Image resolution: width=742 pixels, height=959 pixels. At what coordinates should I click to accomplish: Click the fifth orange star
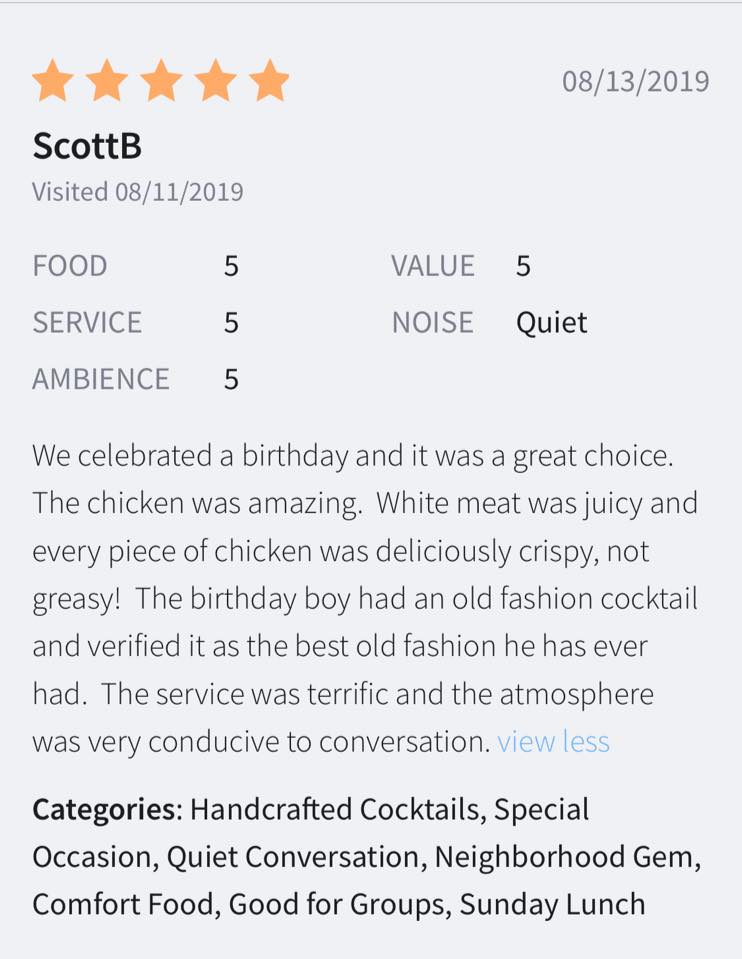(x=269, y=81)
